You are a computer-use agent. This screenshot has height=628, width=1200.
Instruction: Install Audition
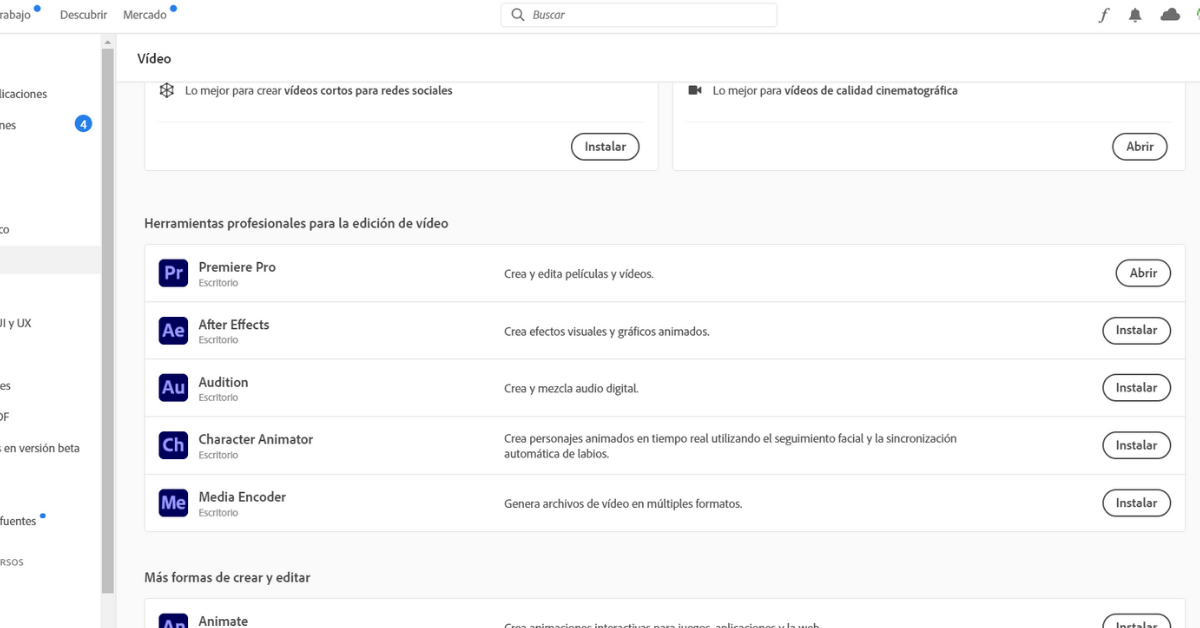pos(1136,388)
